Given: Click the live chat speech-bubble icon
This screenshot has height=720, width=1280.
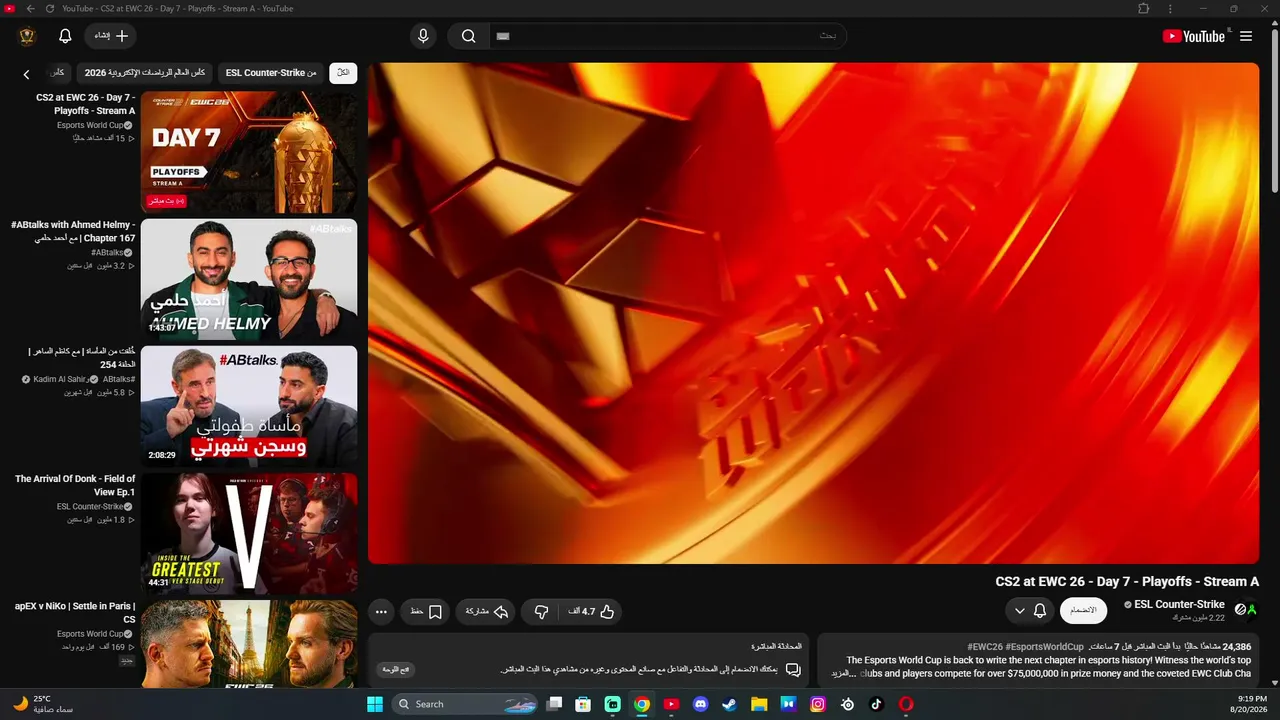Looking at the screenshot, I should coord(793,669).
